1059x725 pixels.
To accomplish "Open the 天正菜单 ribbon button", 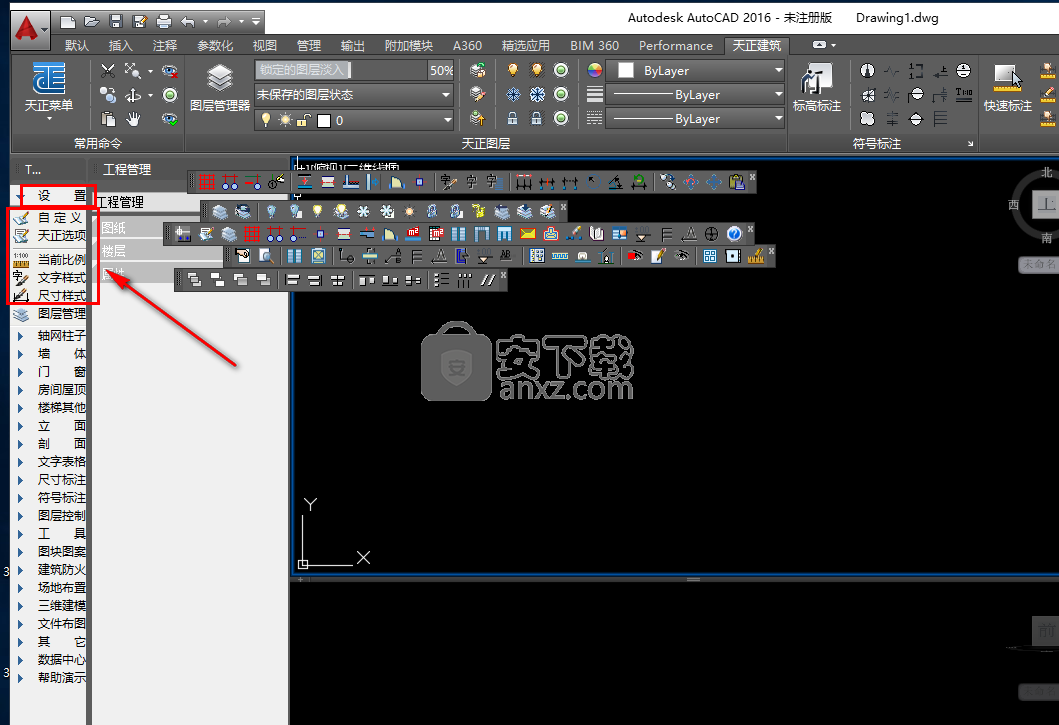I will (x=48, y=87).
